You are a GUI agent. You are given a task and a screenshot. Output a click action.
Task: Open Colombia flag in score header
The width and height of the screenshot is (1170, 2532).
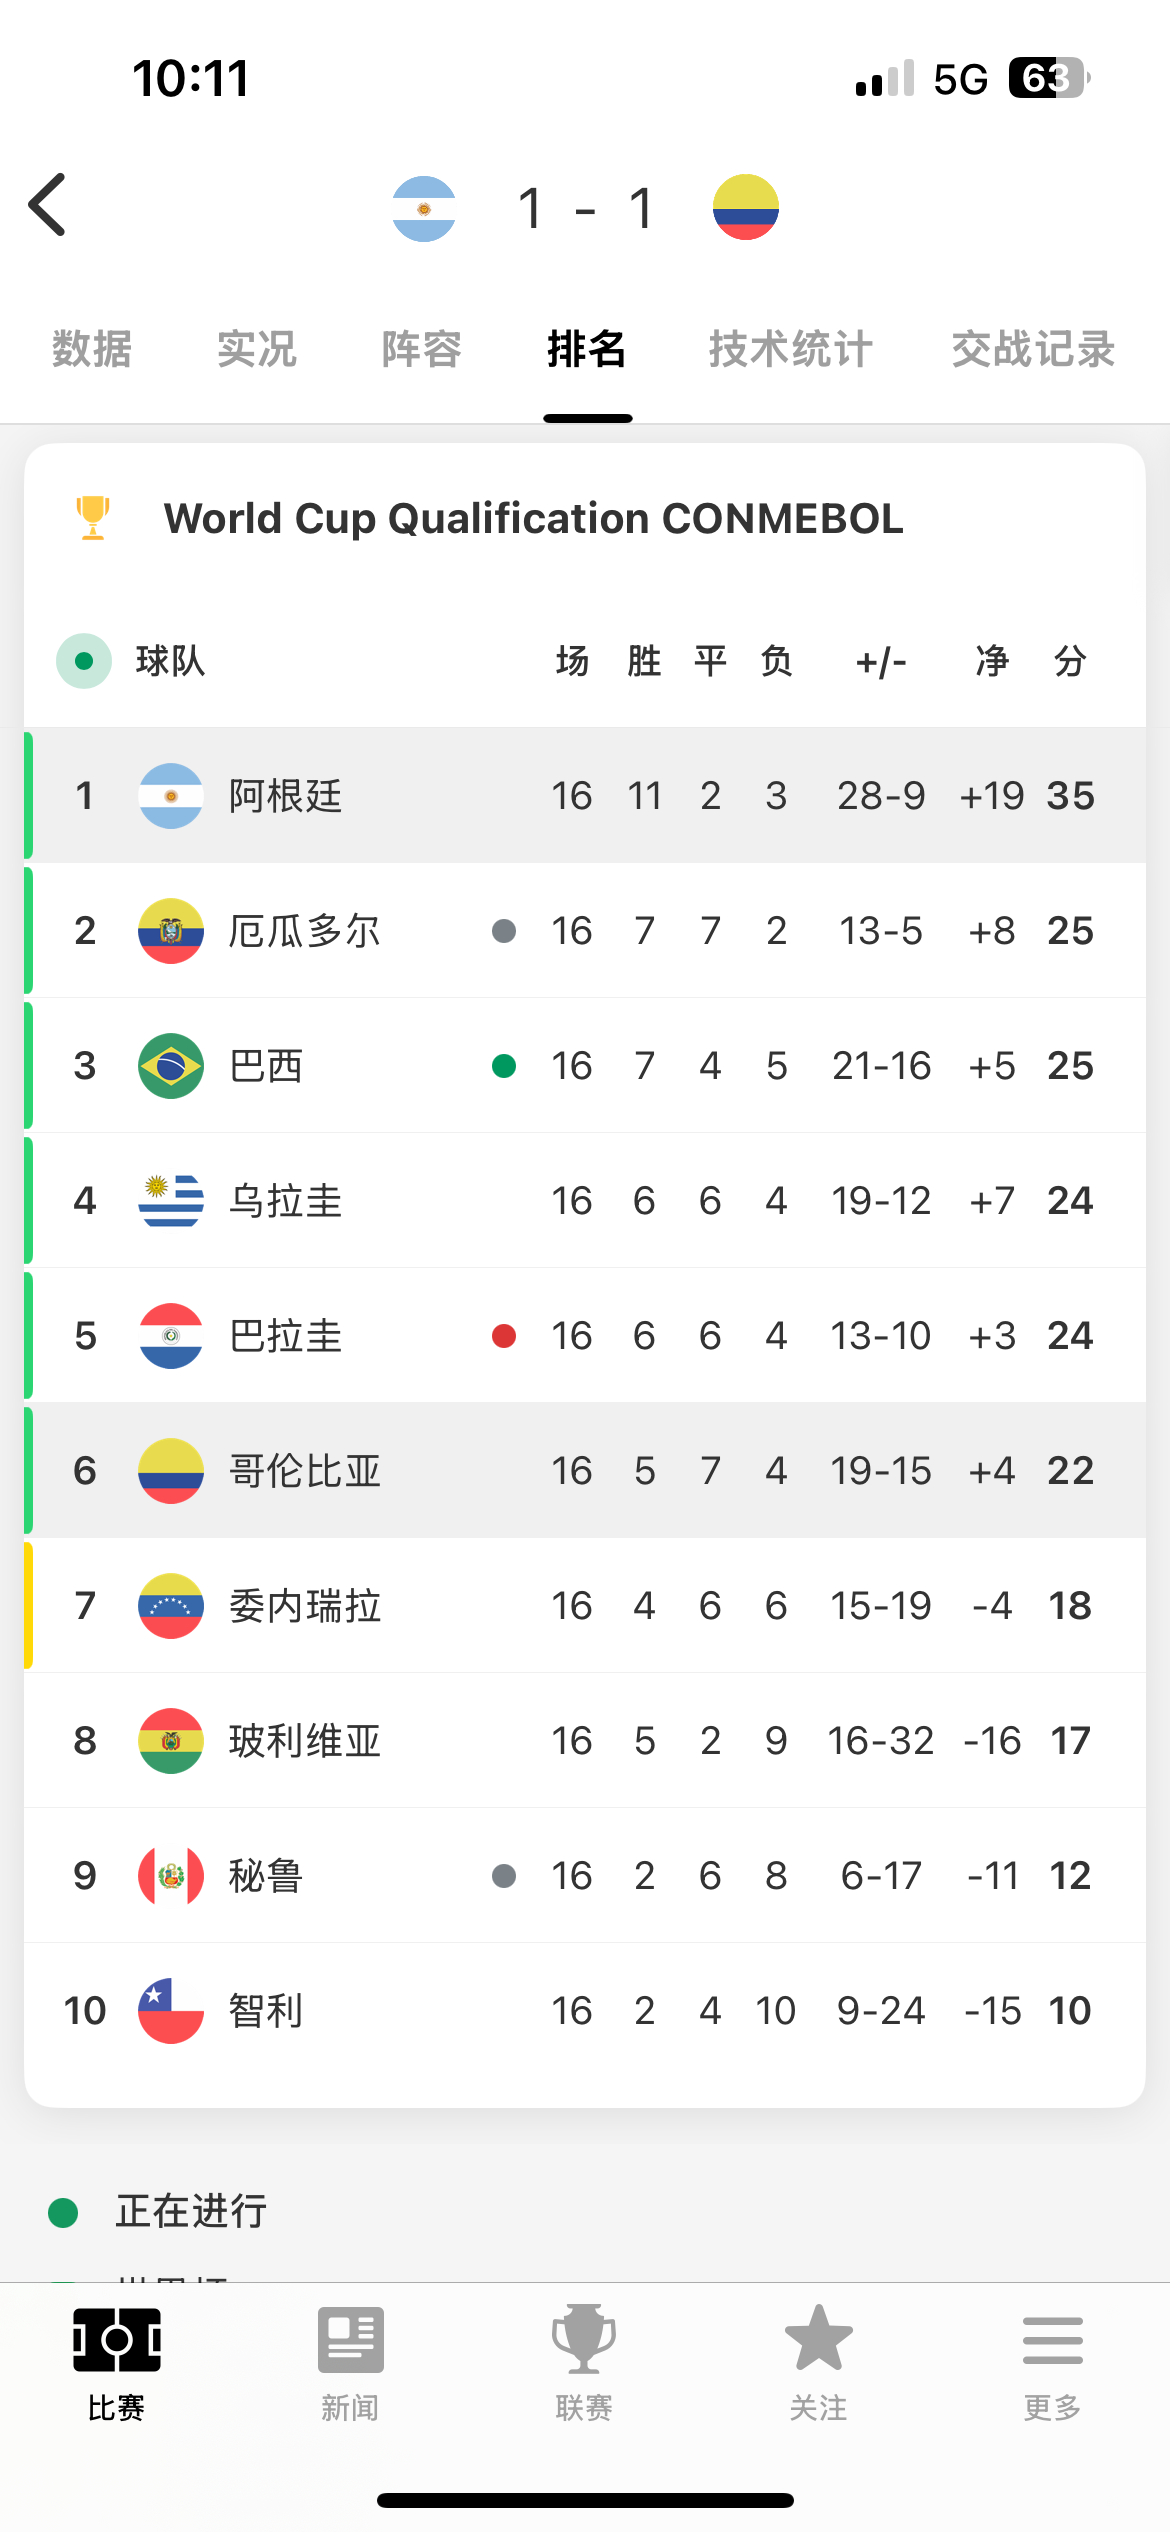[x=746, y=207]
